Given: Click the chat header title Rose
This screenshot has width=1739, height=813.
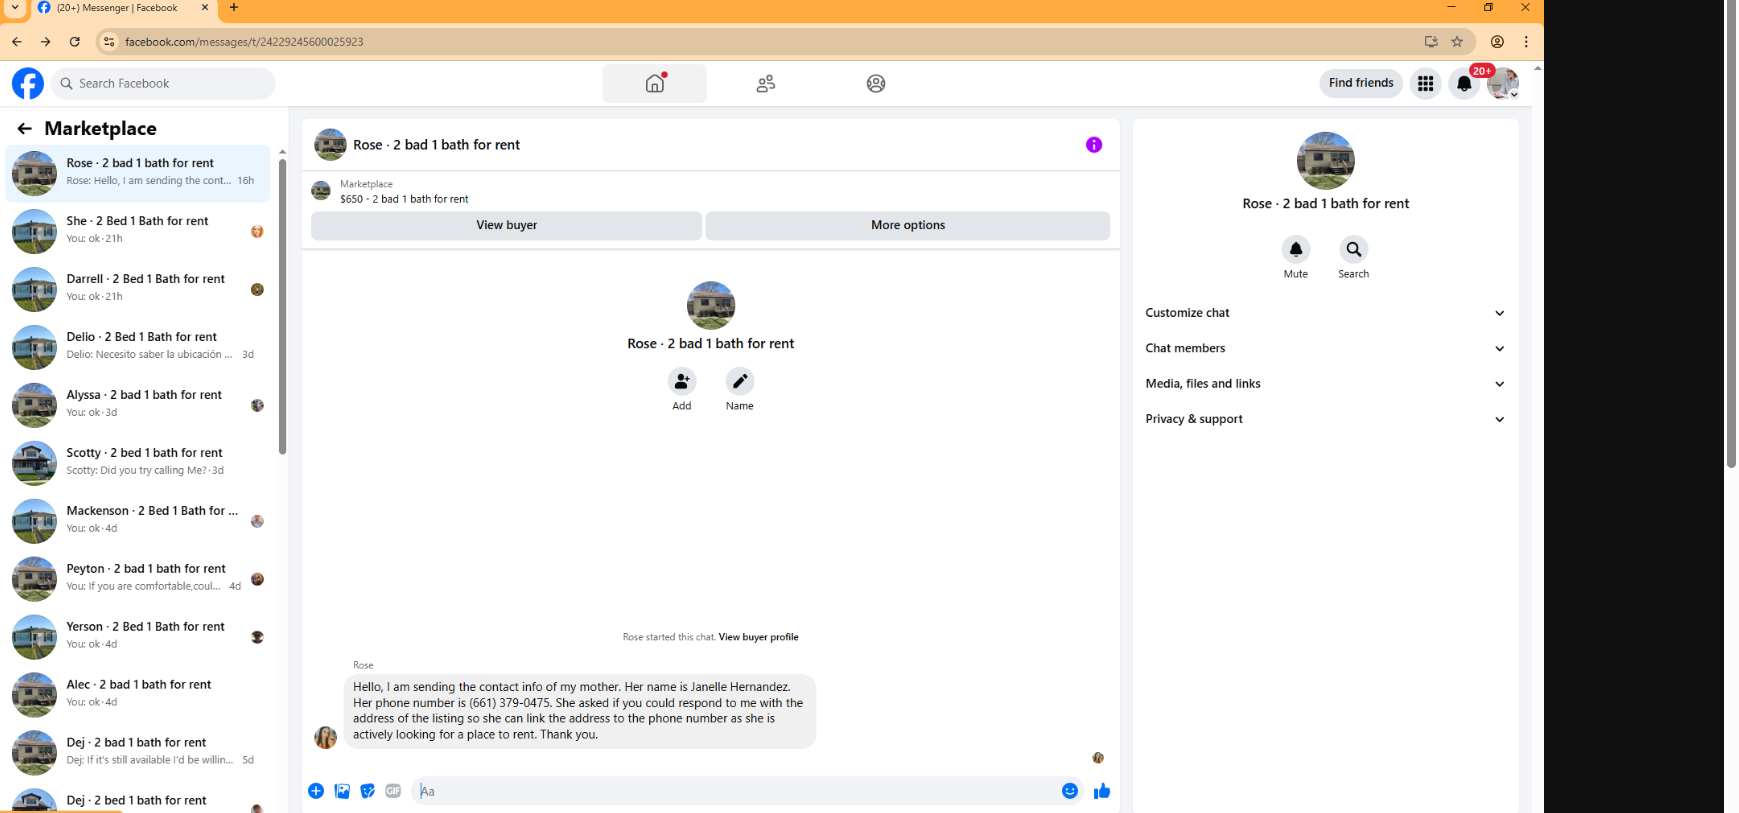Looking at the screenshot, I should 436,145.
